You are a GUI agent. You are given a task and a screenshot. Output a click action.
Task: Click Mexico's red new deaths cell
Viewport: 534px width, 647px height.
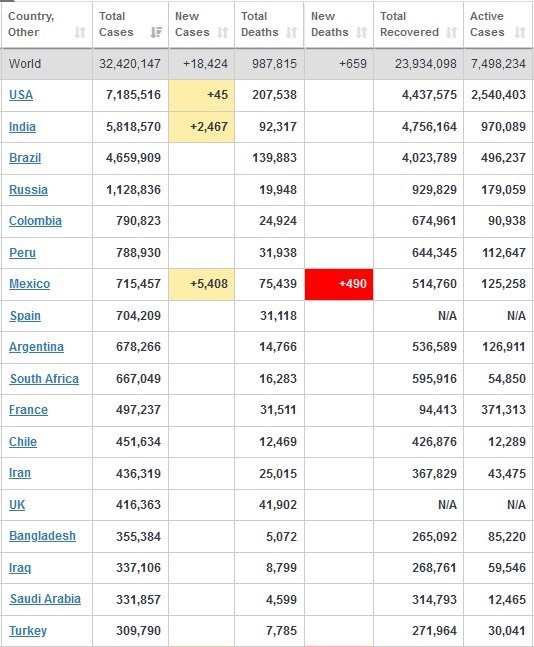pos(339,284)
